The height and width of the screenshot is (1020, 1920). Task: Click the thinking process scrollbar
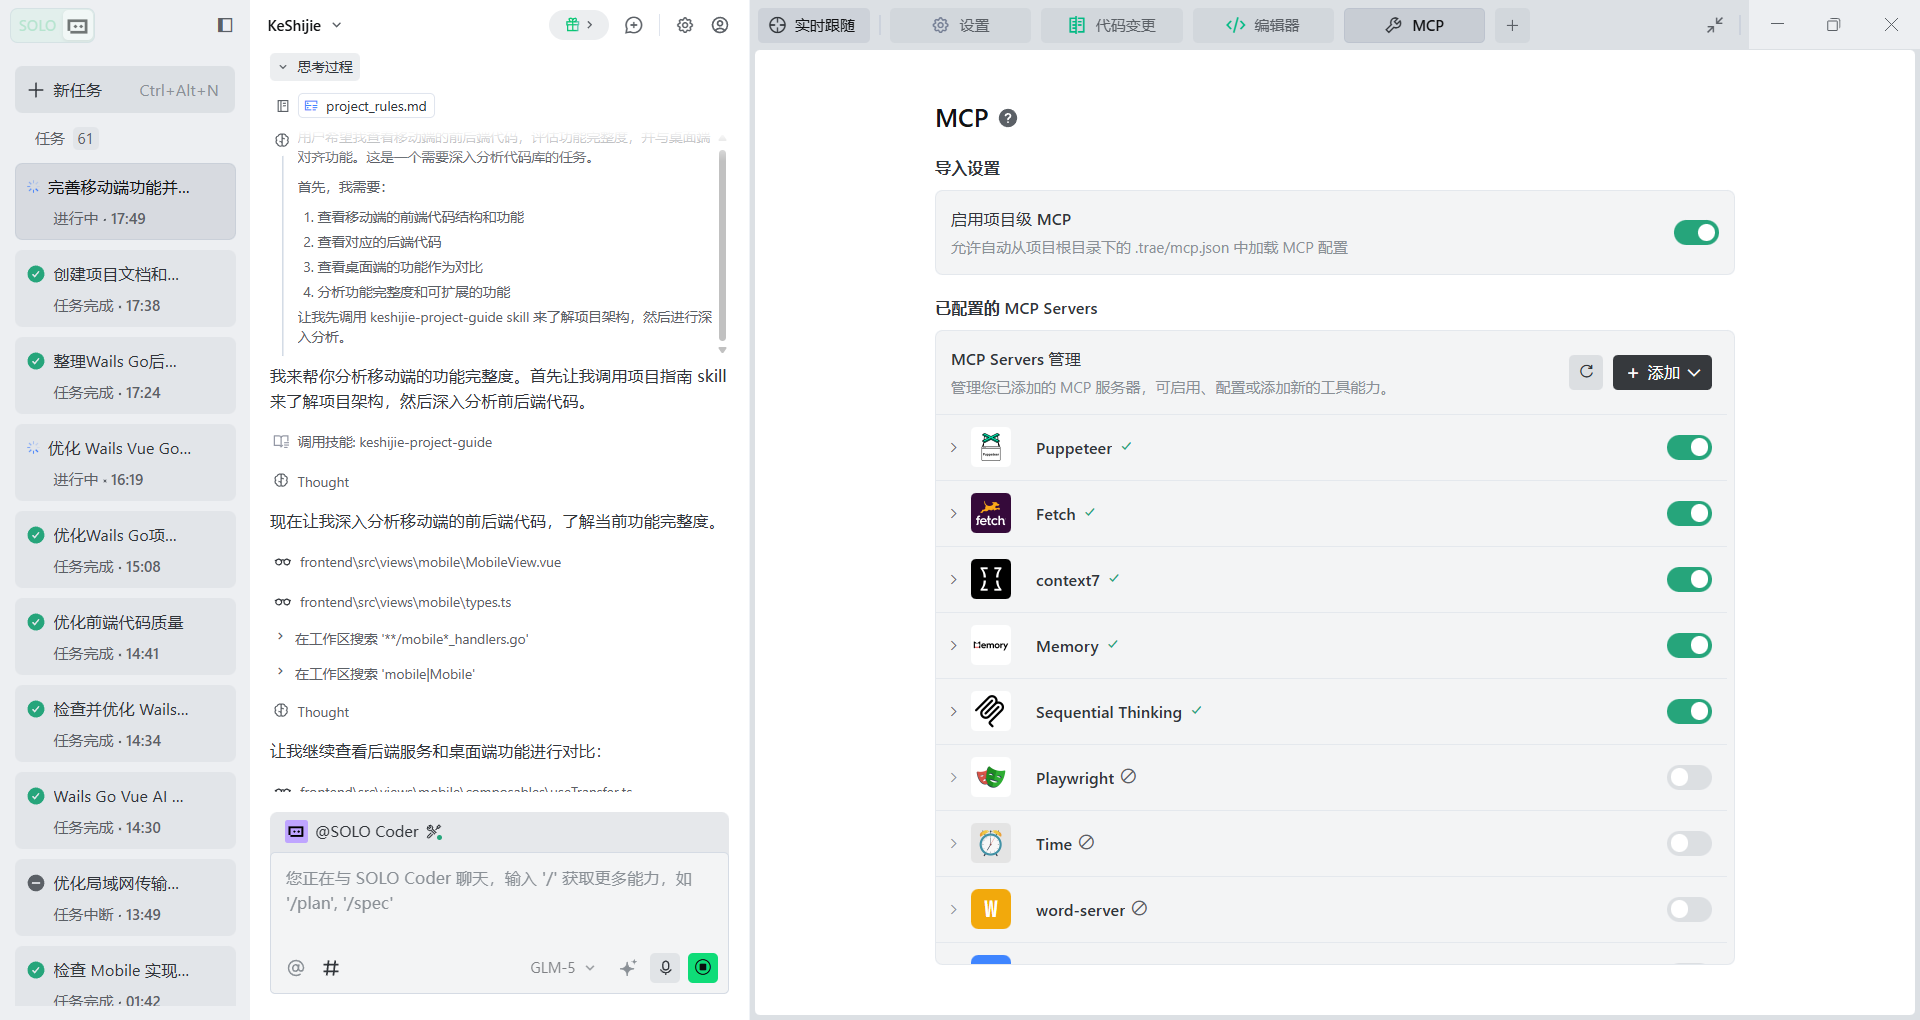[722, 246]
